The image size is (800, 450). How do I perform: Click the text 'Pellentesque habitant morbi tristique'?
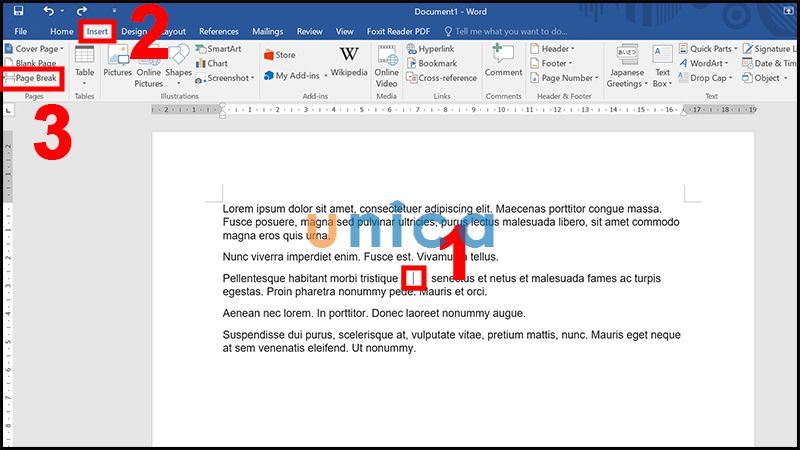coord(310,279)
